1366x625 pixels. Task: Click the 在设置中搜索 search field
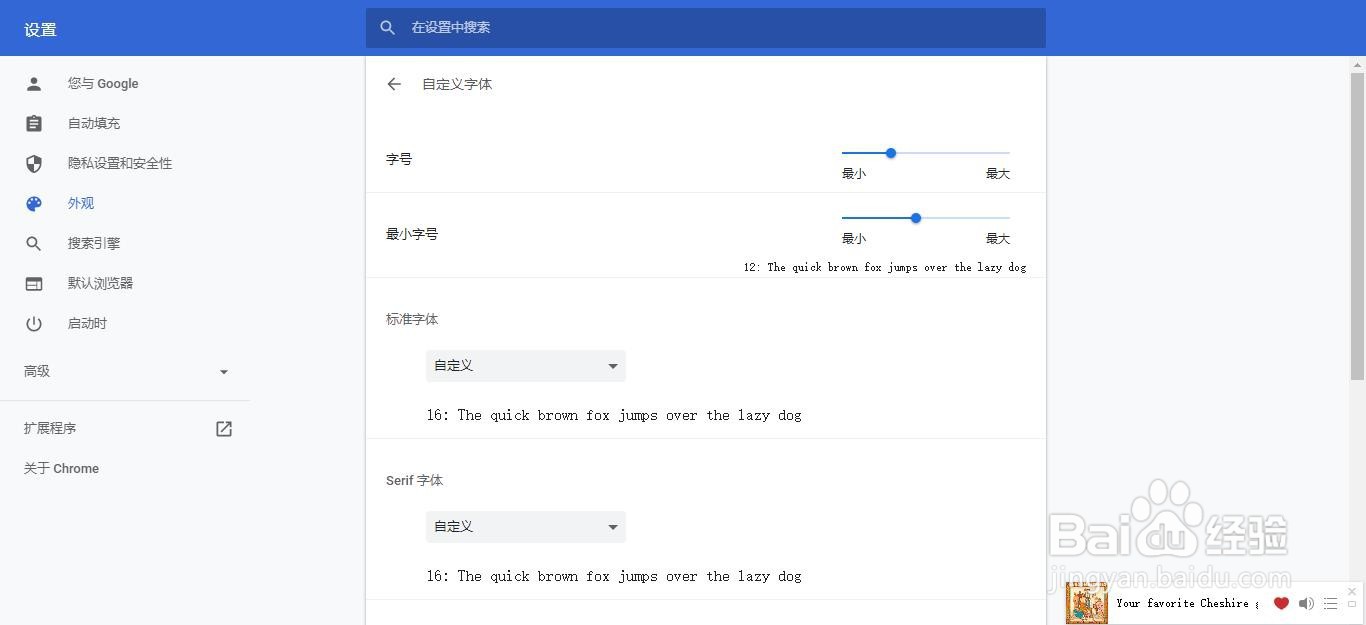(720, 28)
